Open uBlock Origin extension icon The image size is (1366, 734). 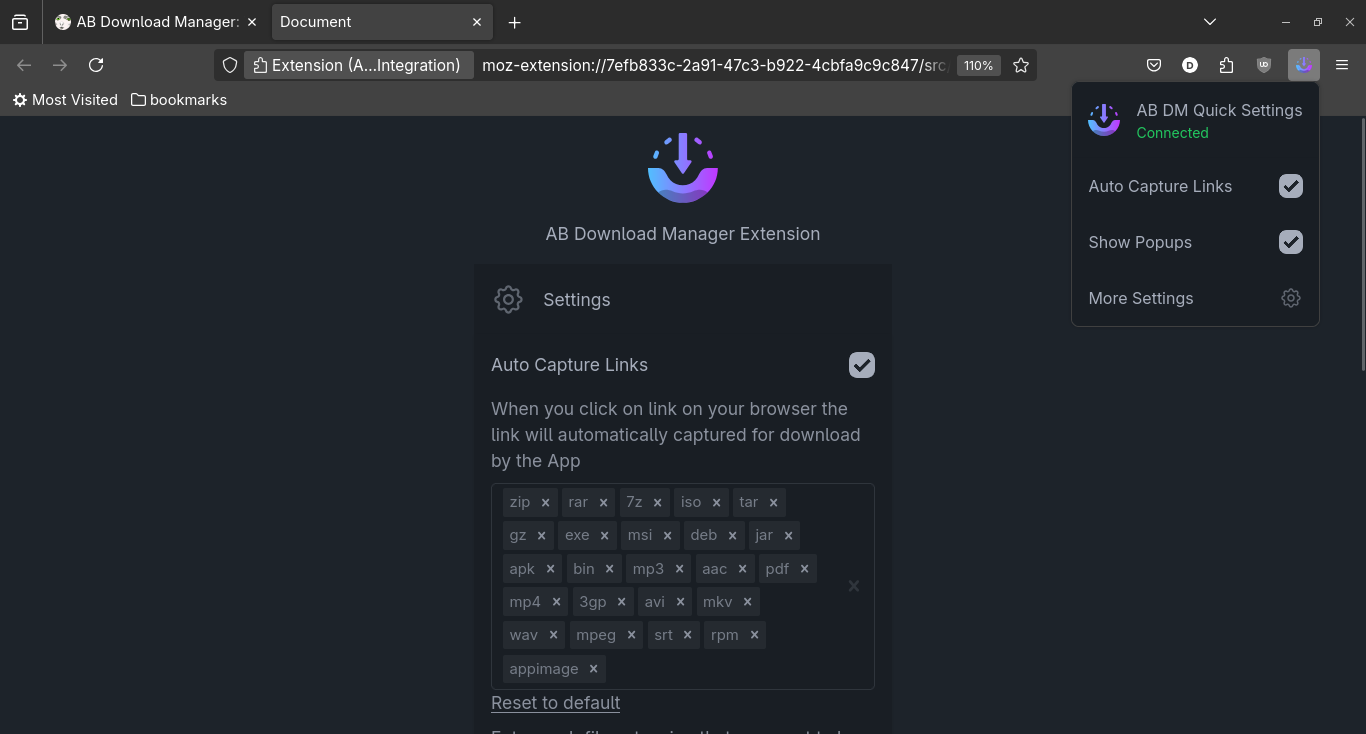click(x=1264, y=65)
